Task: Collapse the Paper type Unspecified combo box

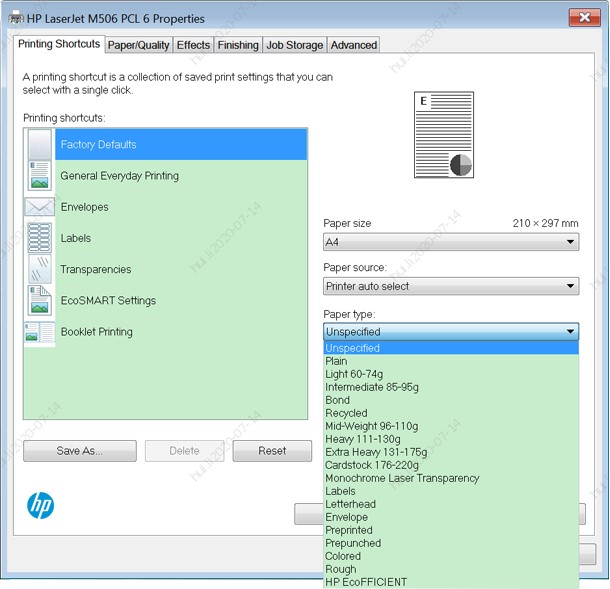Action: point(451,332)
